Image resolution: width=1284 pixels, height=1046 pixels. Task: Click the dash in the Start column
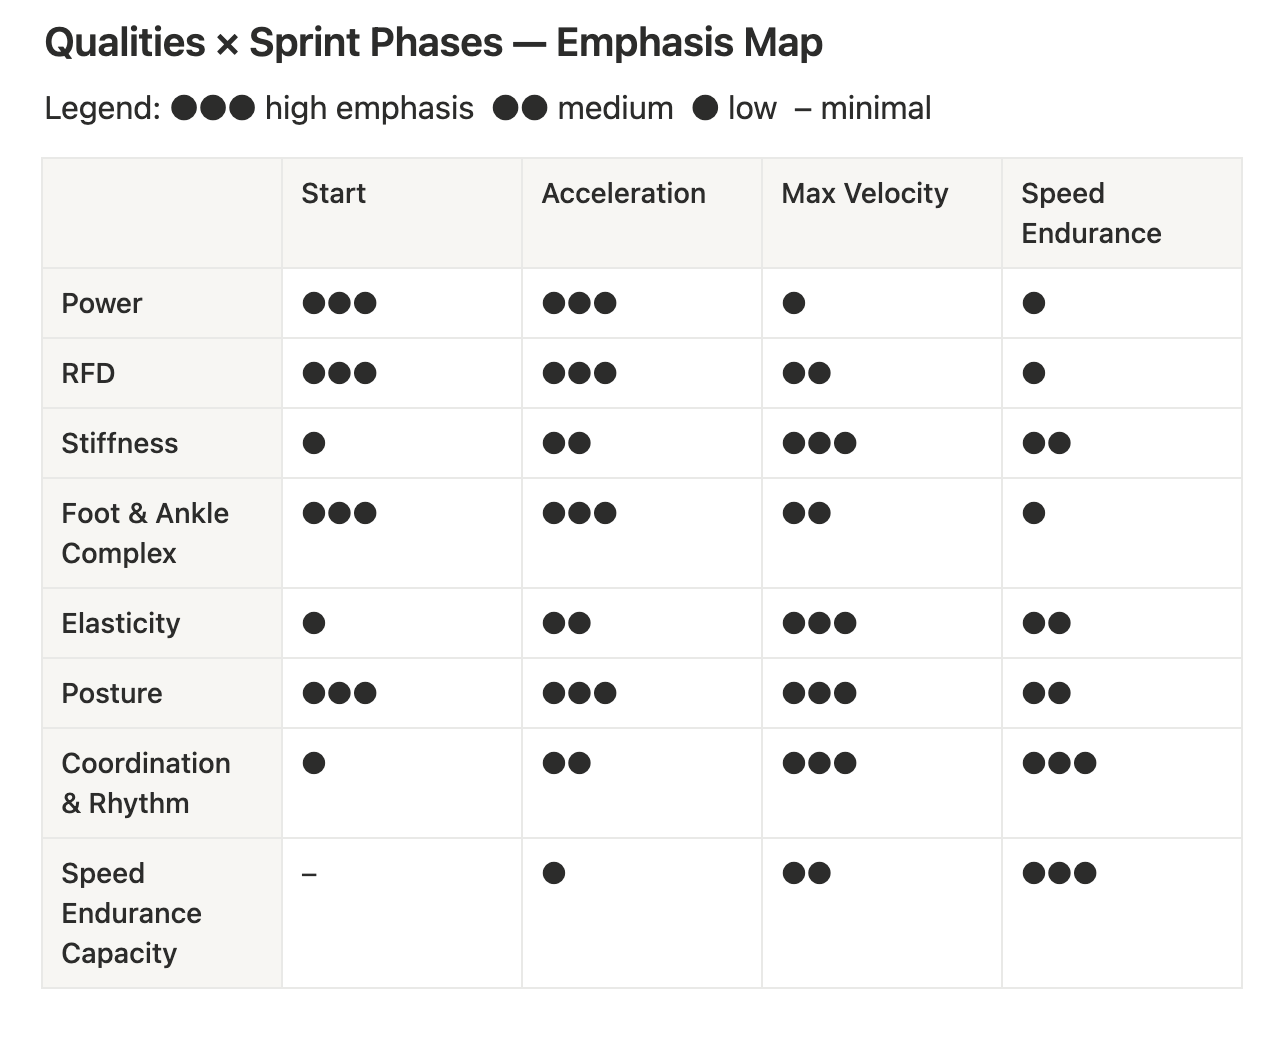(x=309, y=874)
